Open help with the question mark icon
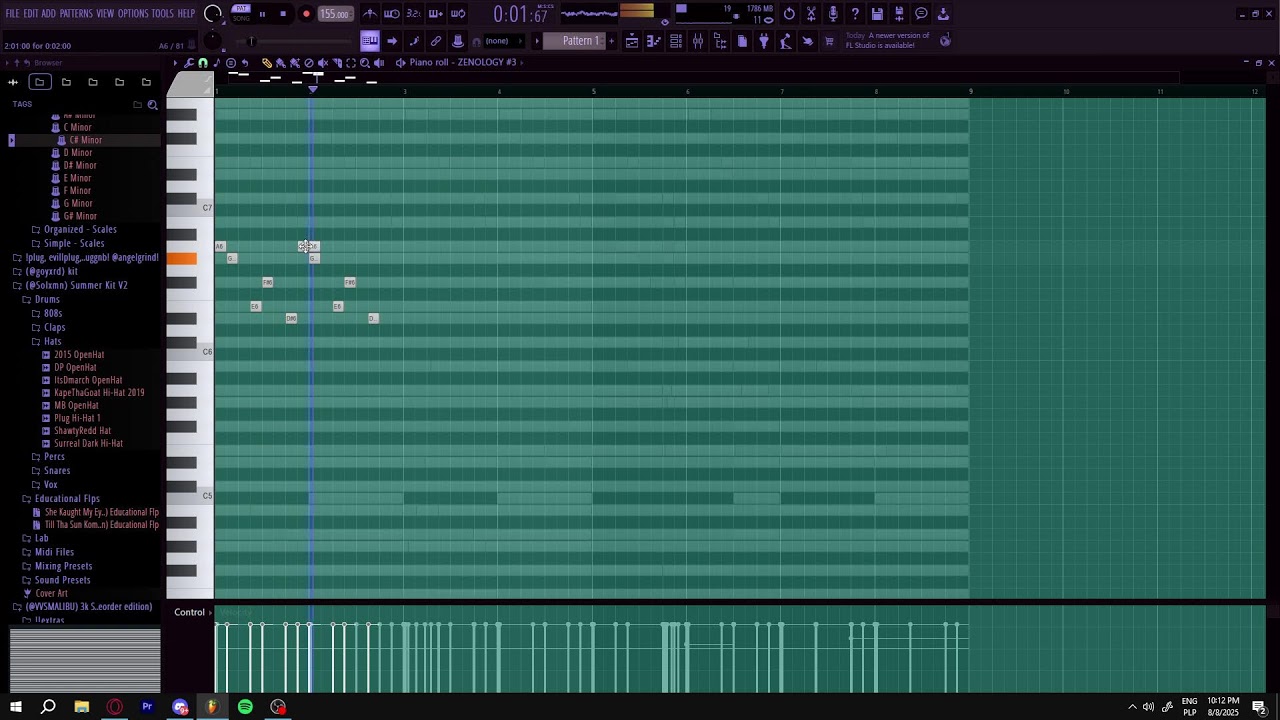This screenshot has width=1280, height=720. (855, 14)
